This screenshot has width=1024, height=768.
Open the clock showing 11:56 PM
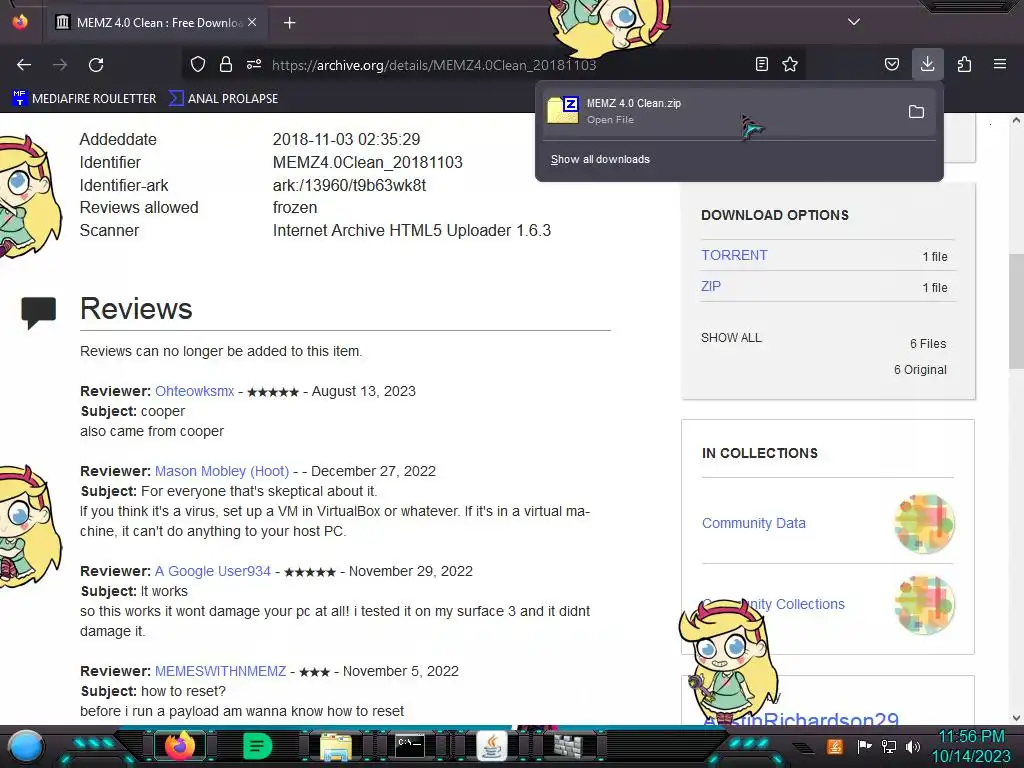[x=971, y=746]
